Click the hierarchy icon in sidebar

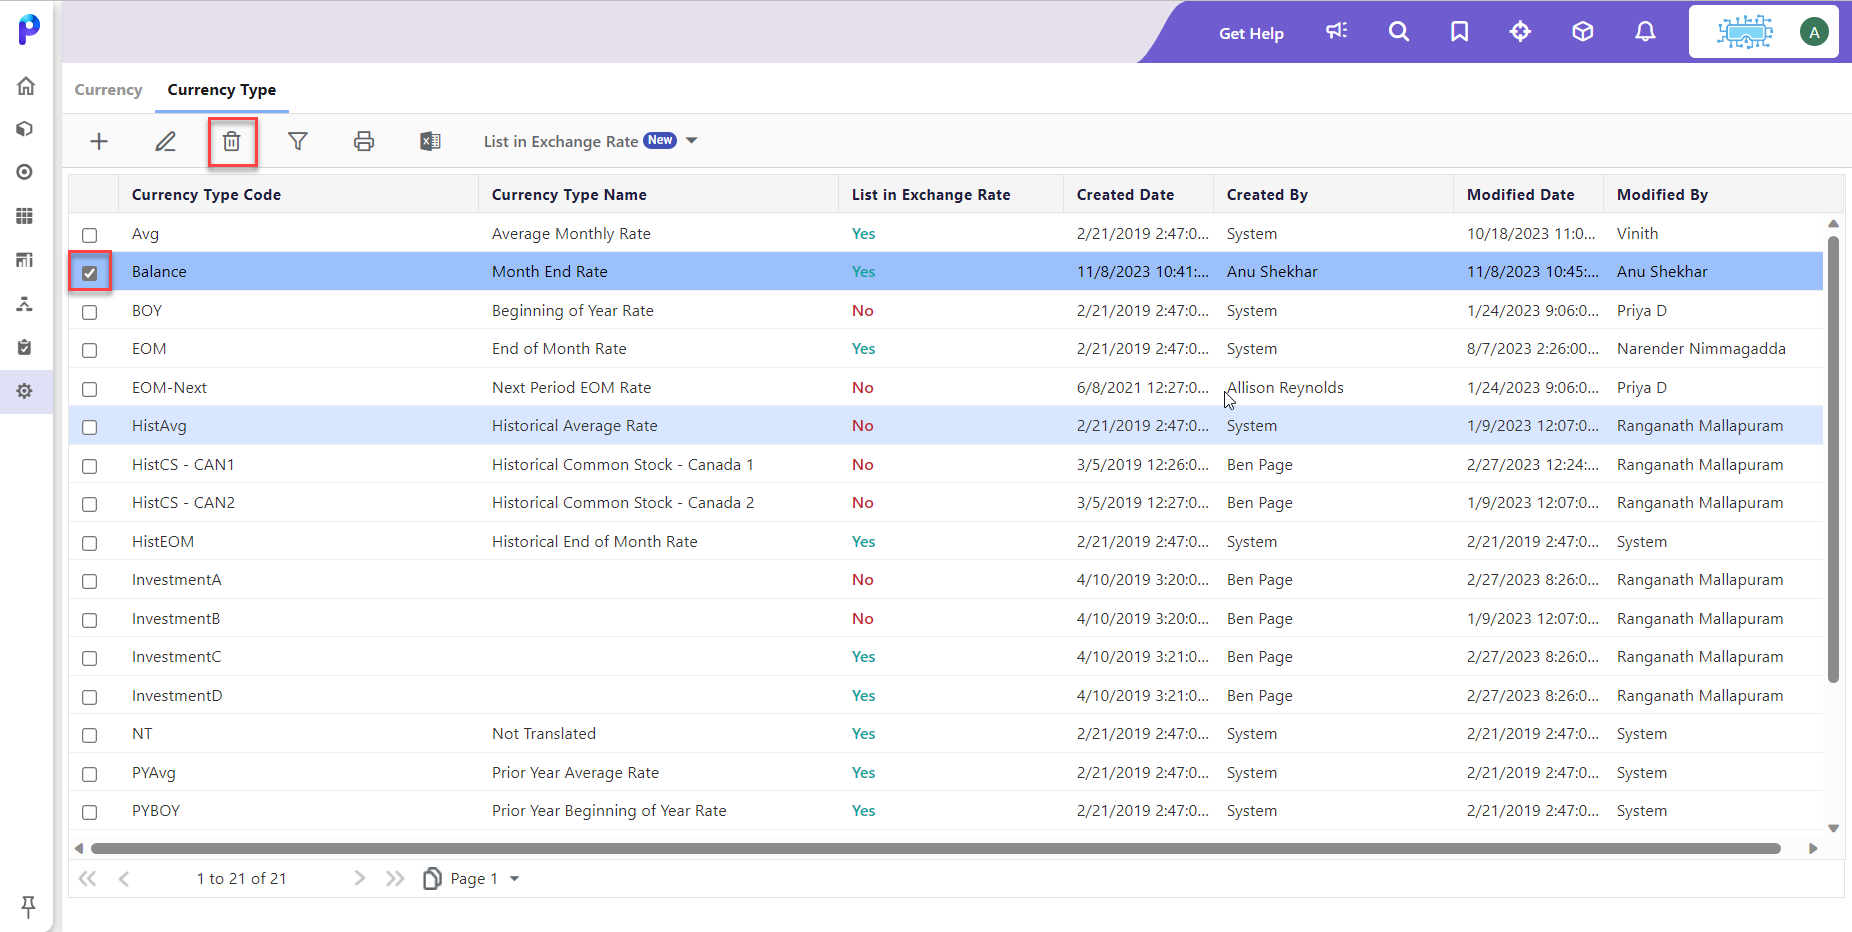click(25, 304)
